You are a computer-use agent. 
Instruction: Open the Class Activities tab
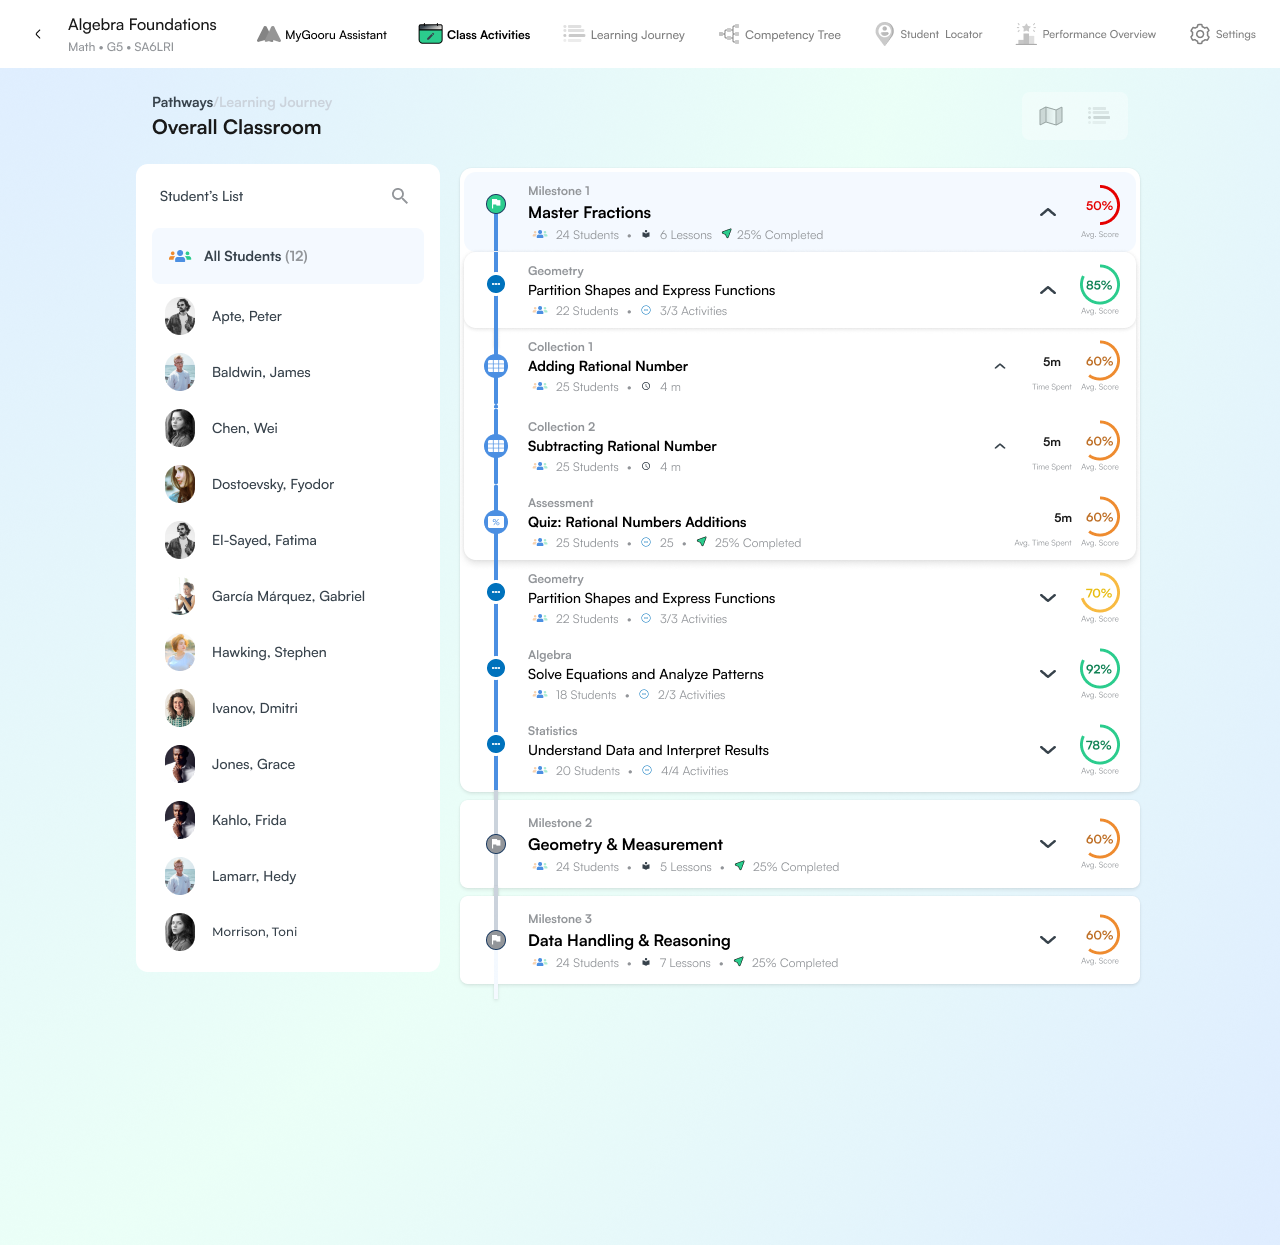click(474, 34)
